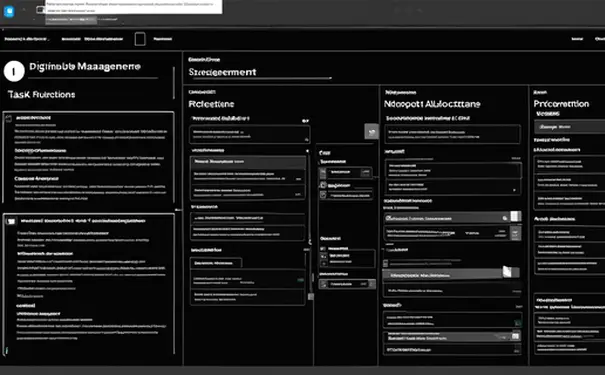This screenshot has height=375, width=605.
Task: Click the small outlined button in the lower Rcfeettlene section
Action: tap(216, 263)
